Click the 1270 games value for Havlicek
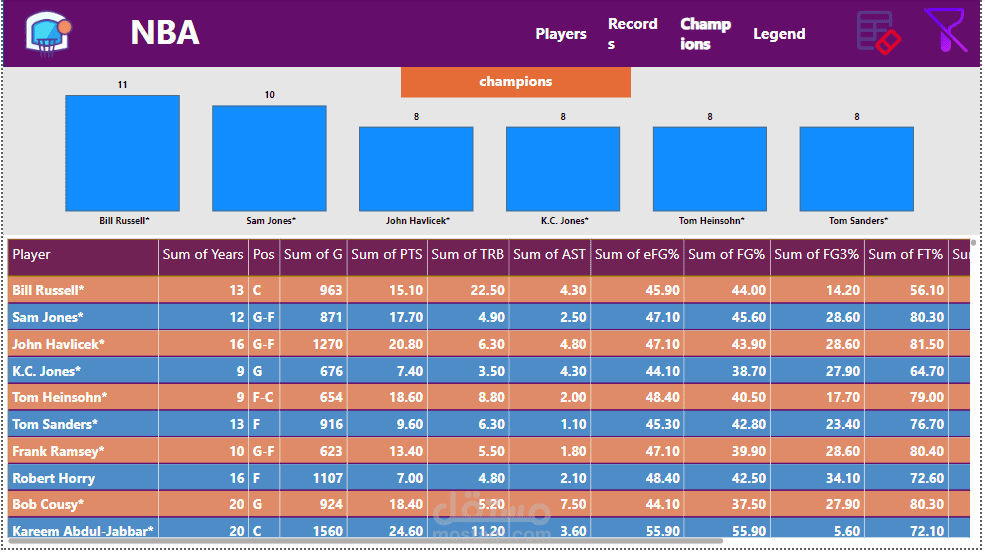 pos(328,344)
